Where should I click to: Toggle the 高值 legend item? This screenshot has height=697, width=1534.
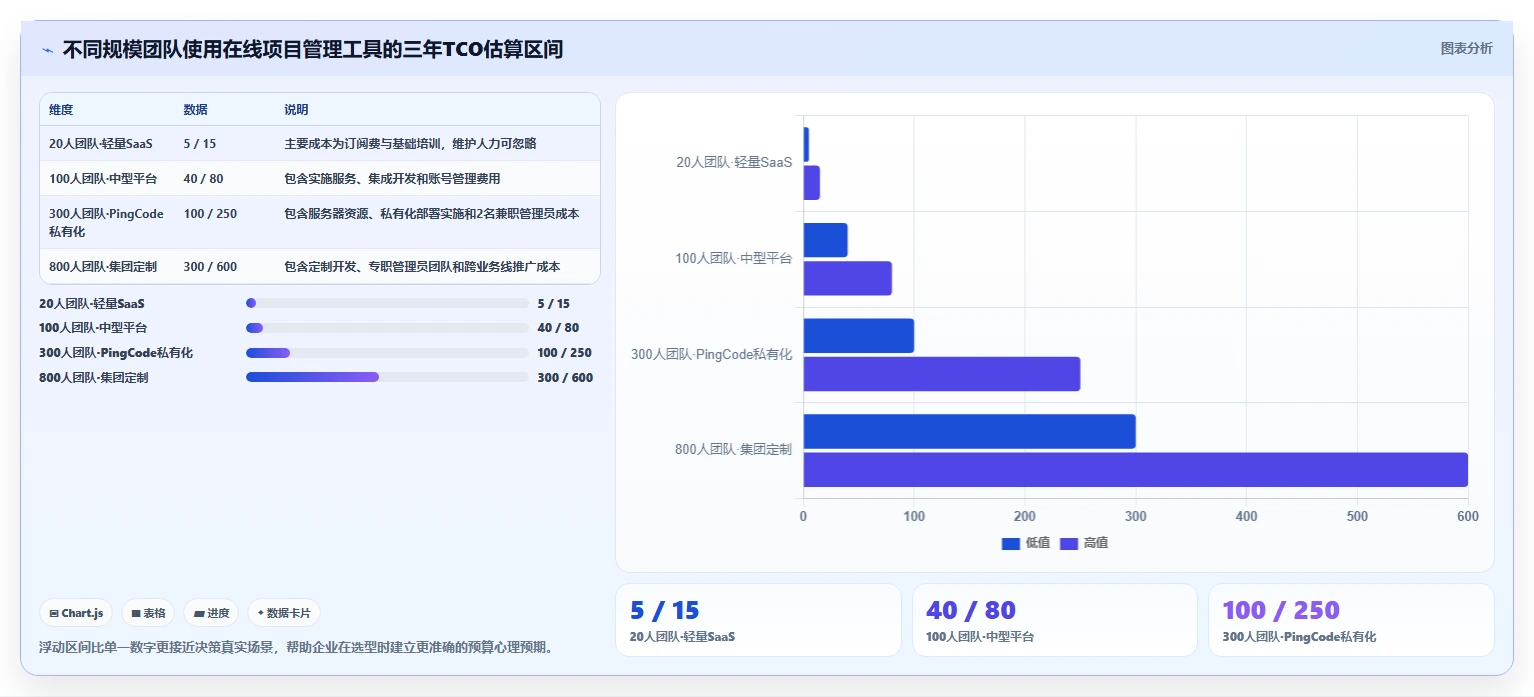(x=1084, y=543)
